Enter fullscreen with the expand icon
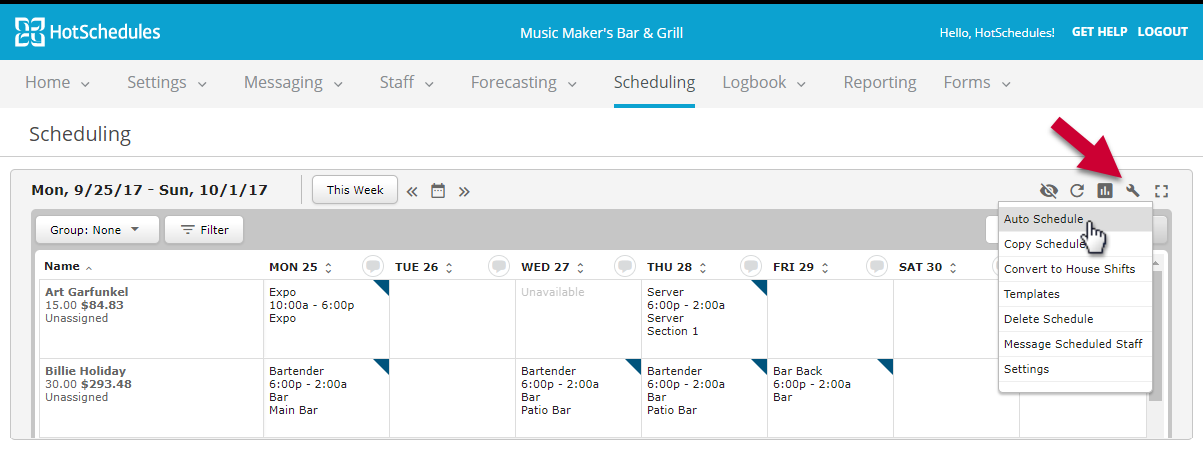Image resolution: width=1203 pixels, height=450 pixels. [1161, 191]
